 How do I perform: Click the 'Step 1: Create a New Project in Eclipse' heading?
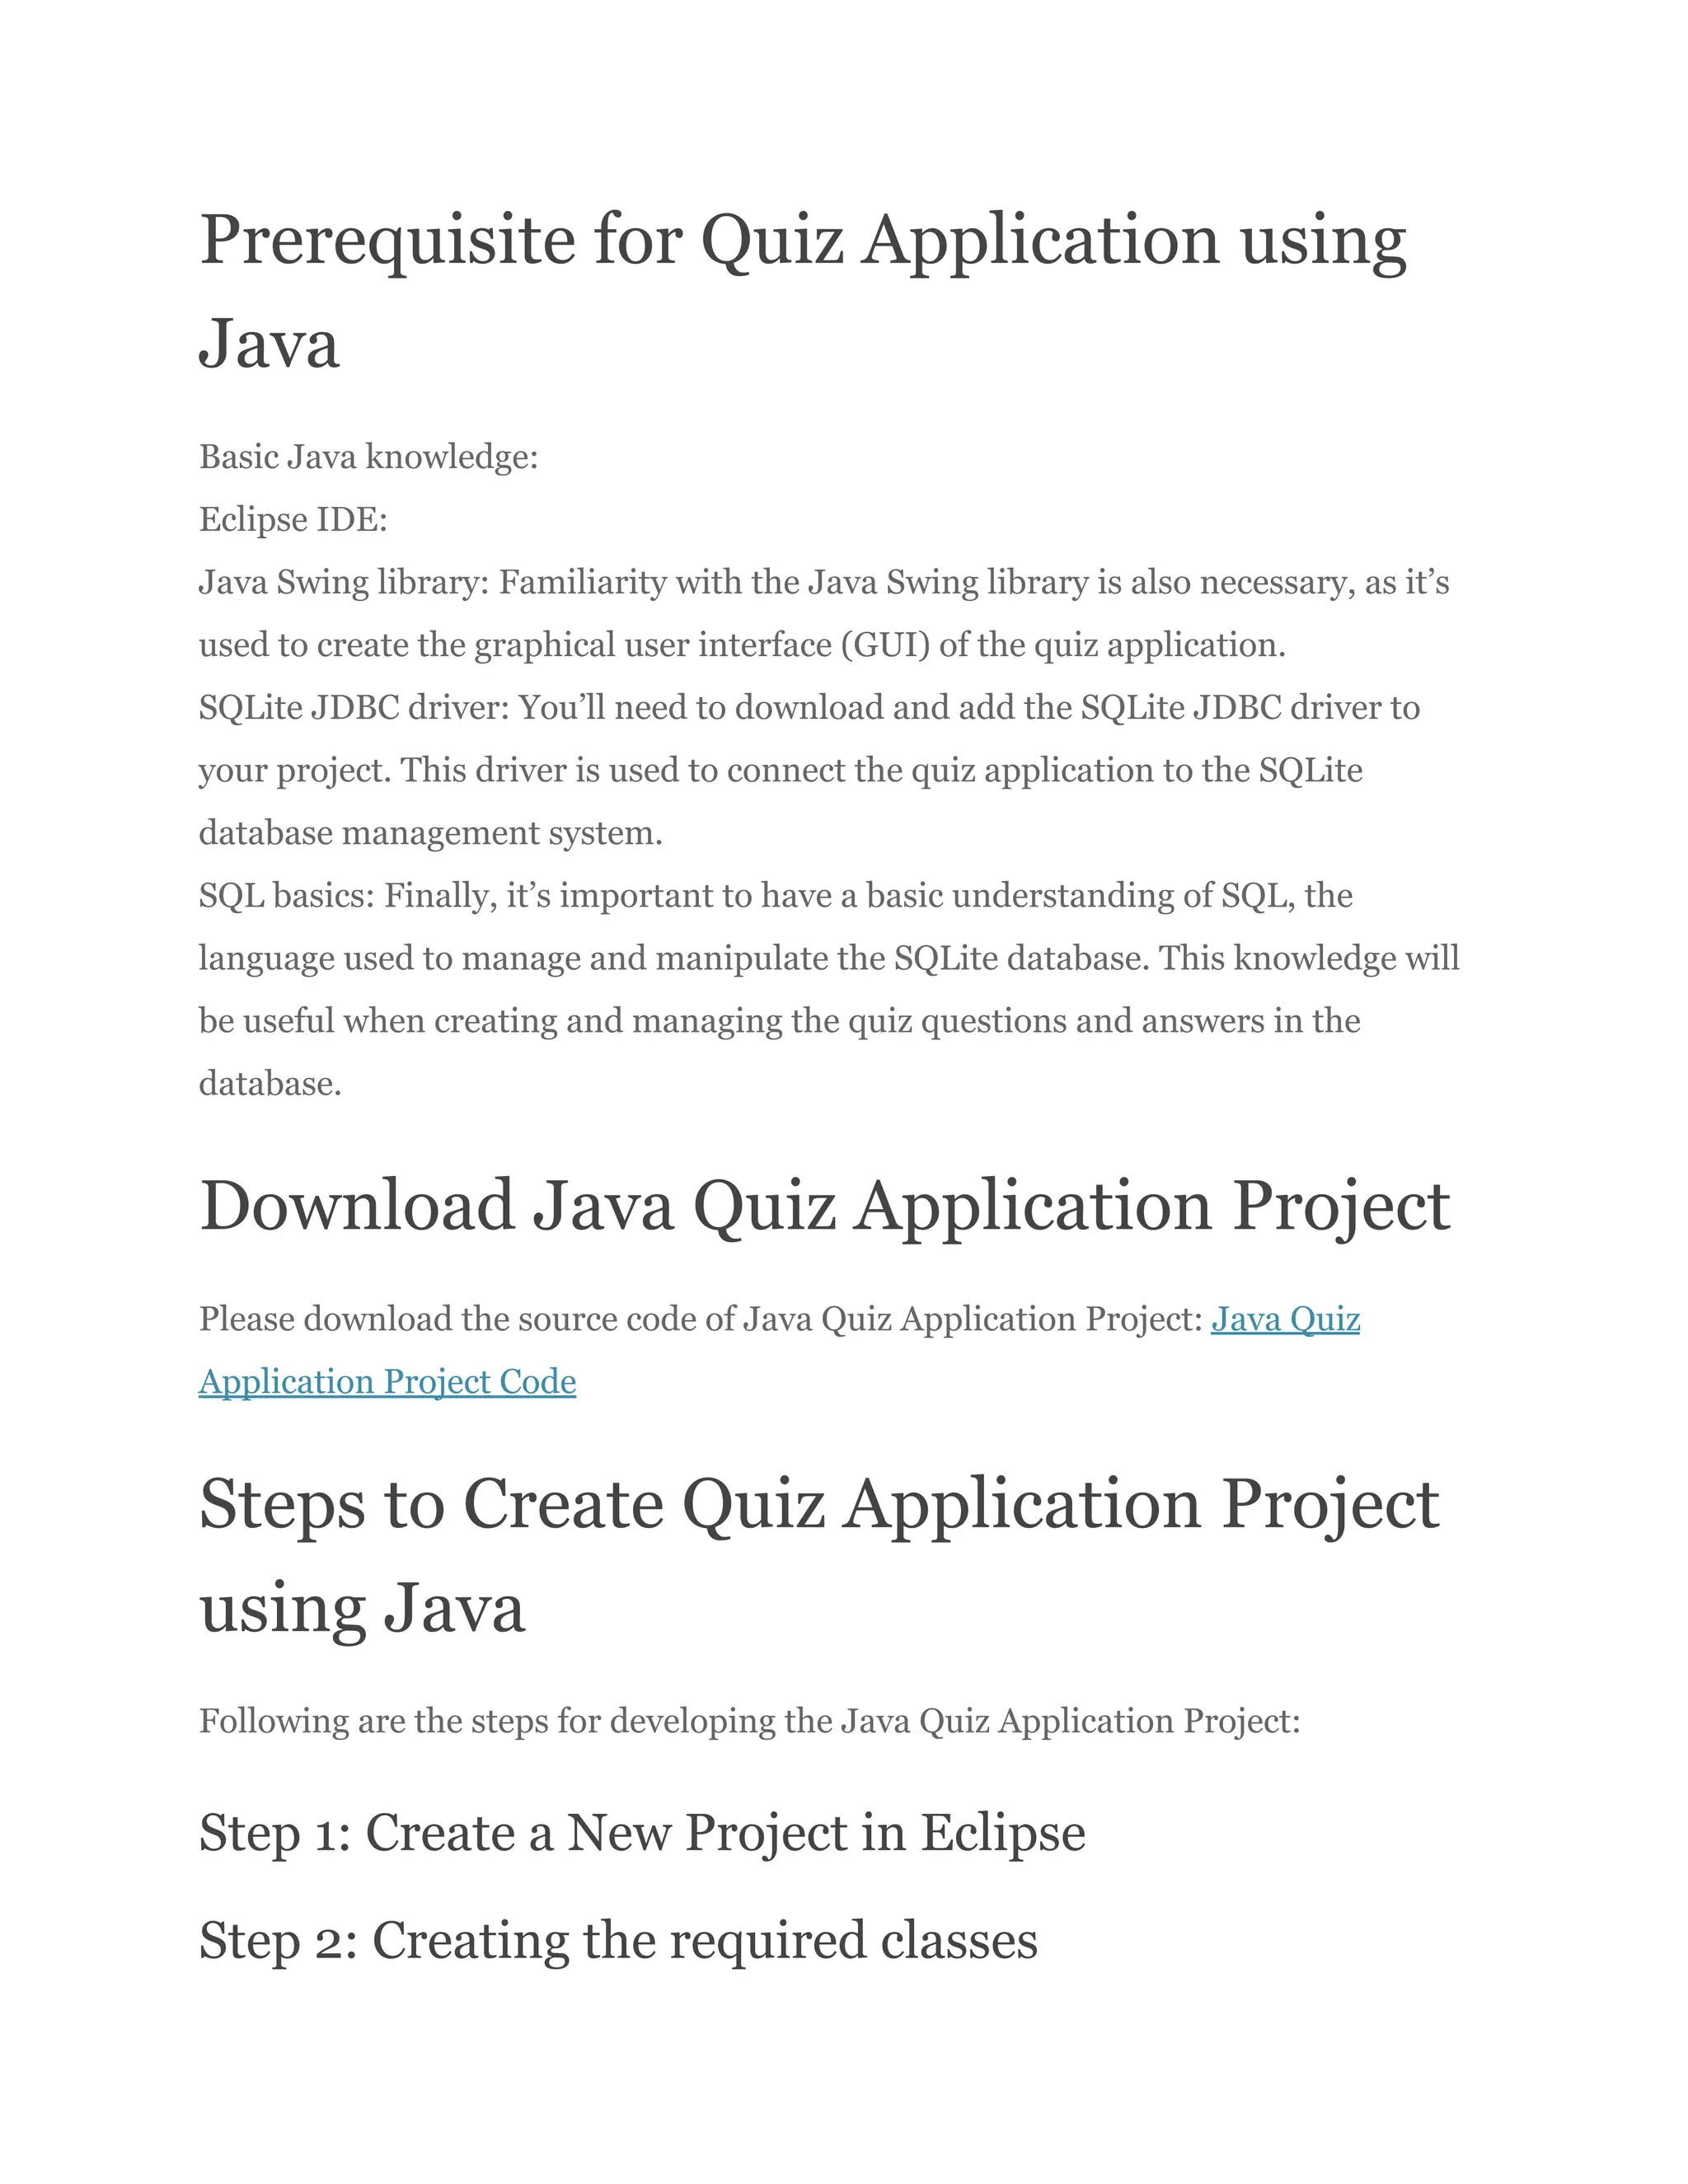point(641,1833)
